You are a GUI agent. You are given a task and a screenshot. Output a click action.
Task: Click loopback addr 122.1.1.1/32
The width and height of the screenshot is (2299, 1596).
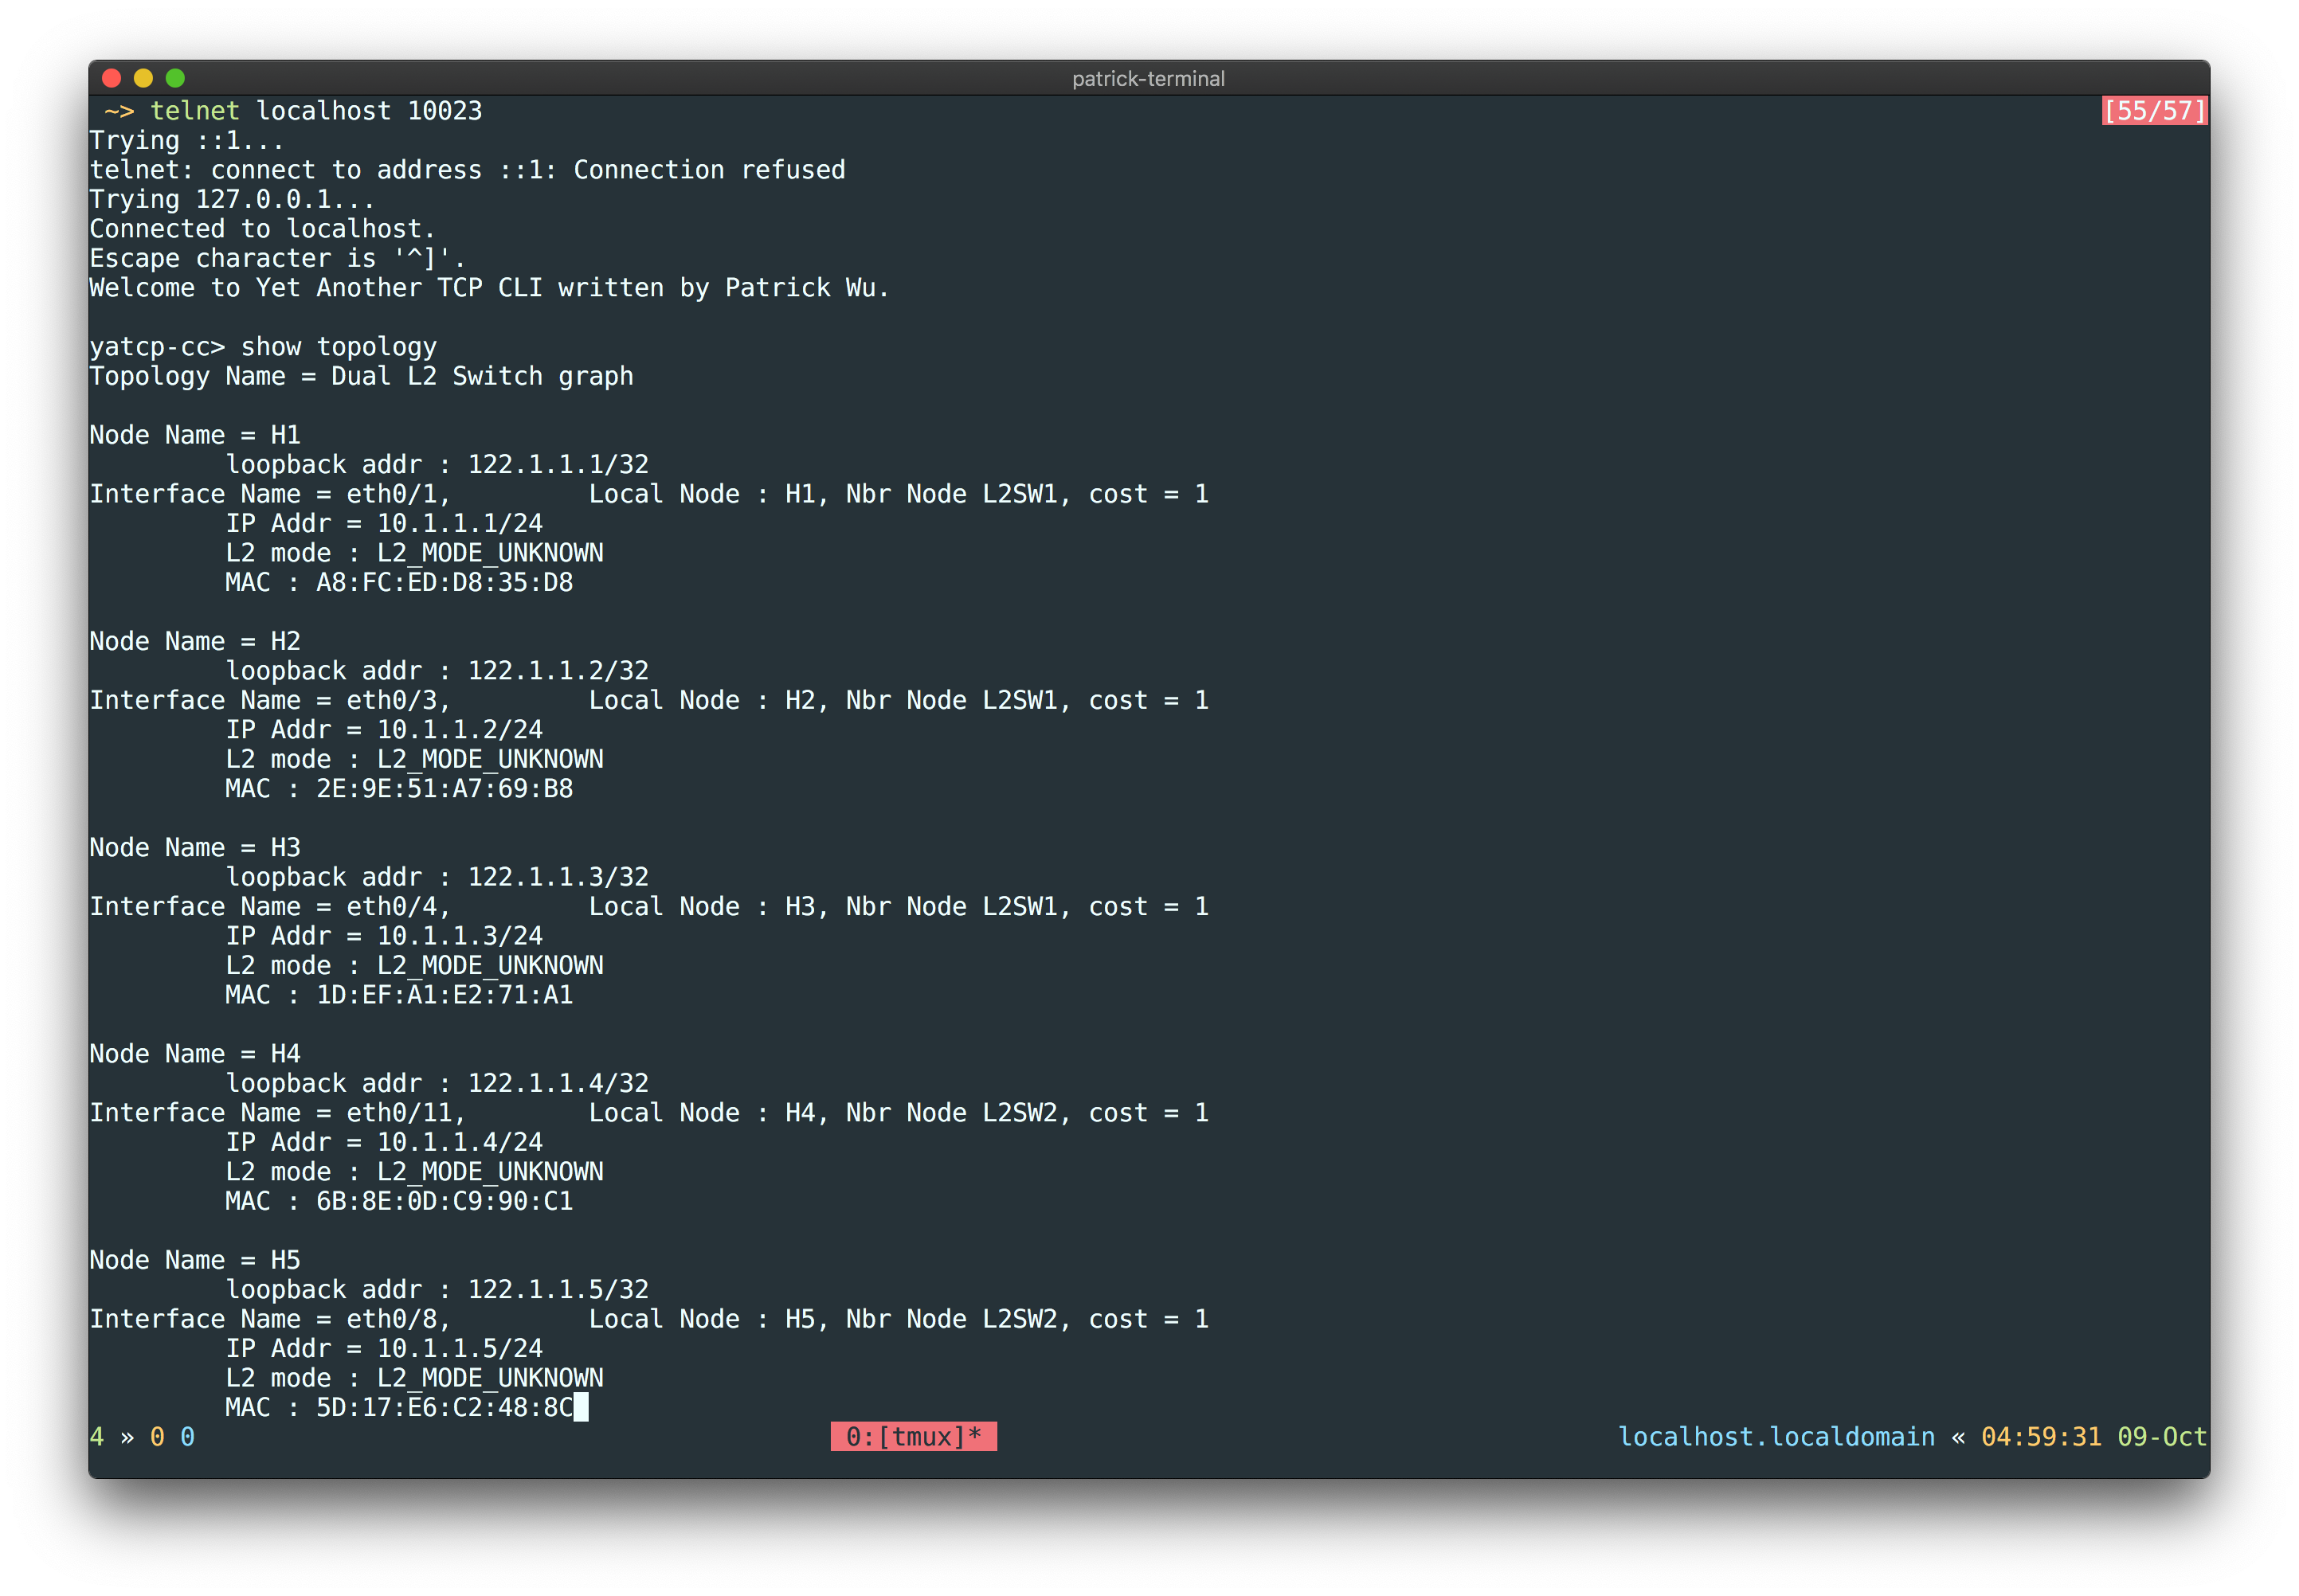coord(437,465)
